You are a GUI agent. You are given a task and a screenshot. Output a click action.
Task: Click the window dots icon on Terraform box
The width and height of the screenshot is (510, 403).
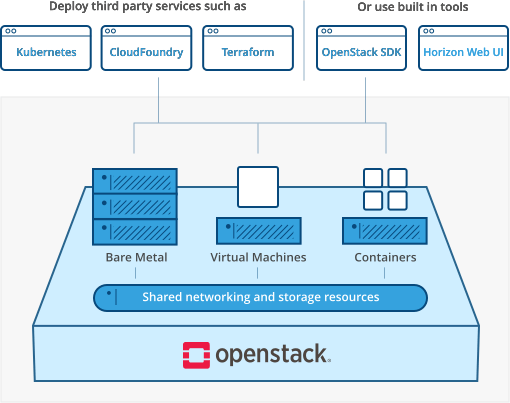point(213,31)
